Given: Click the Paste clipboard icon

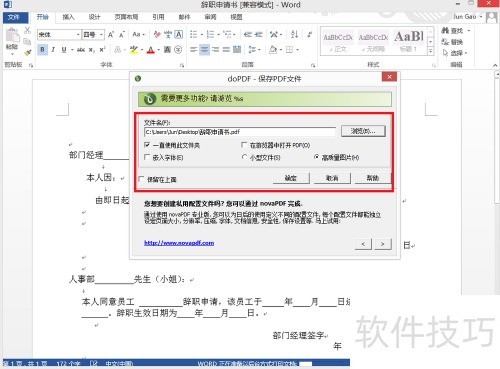Looking at the screenshot, I should tap(12, 36).
